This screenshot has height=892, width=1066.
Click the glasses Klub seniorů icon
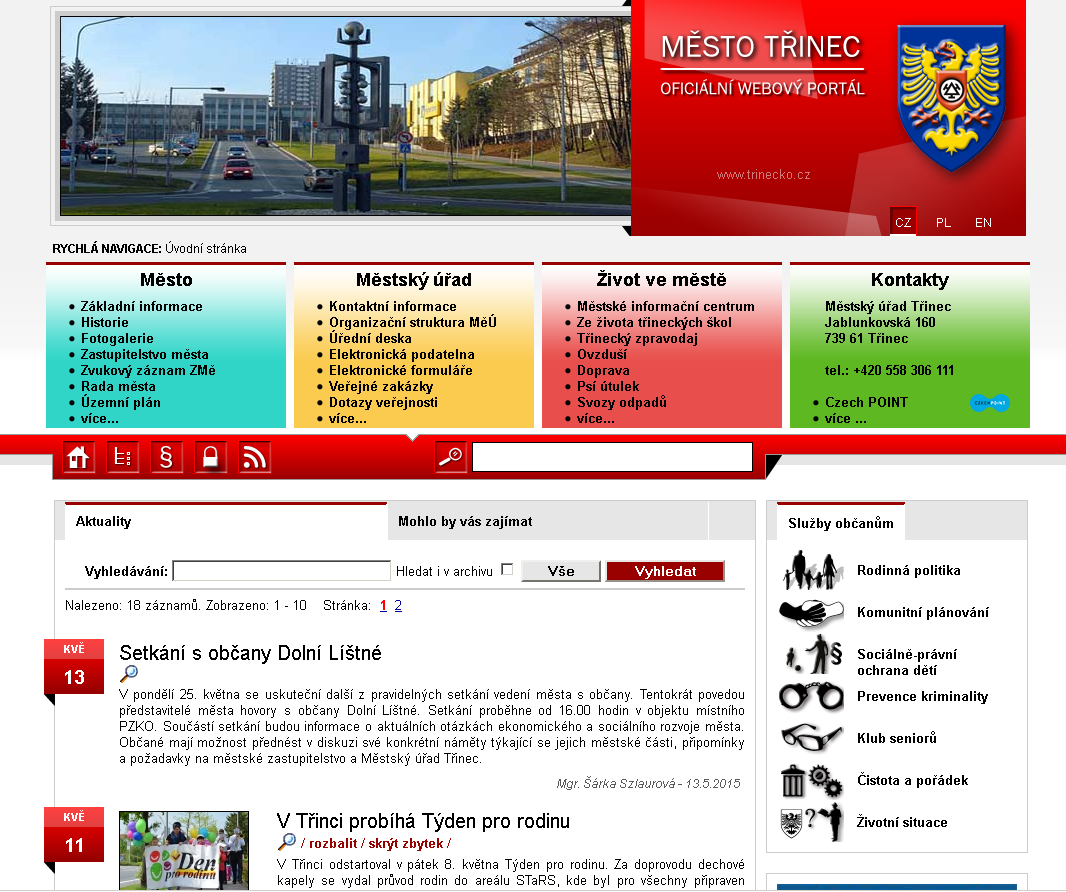(x=811, y=738)
